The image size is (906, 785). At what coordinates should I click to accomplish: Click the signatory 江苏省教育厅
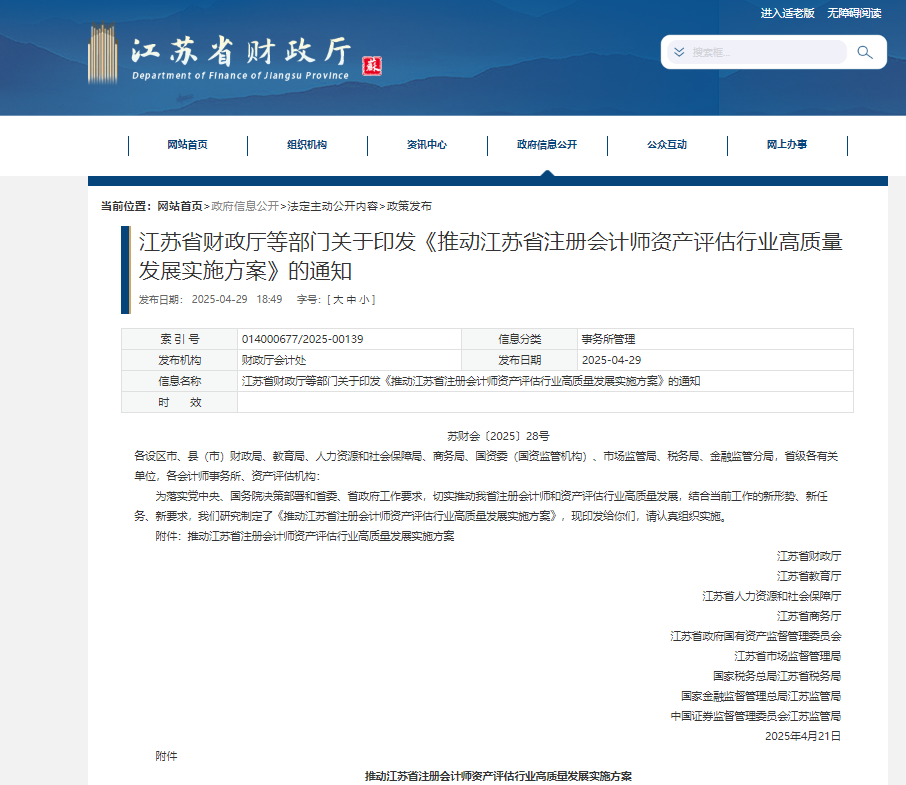click(x=809, y=576)
